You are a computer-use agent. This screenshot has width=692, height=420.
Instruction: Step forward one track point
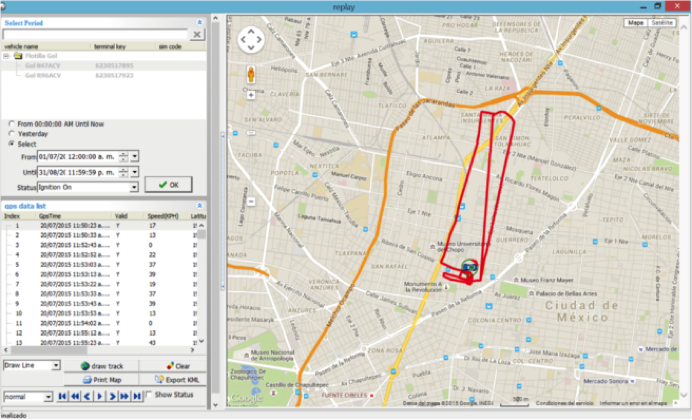pyautogui.click(x=112, y=396)
